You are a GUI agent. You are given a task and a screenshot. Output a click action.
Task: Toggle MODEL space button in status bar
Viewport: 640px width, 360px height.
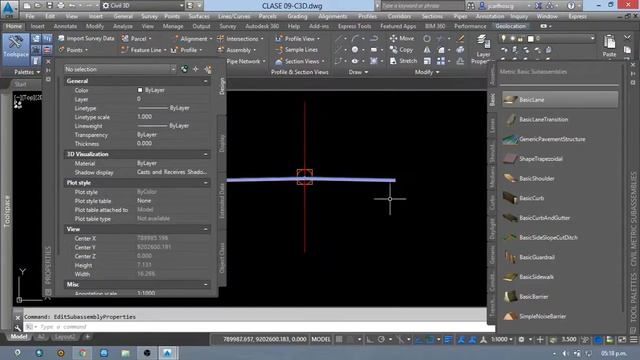[x=321, y=340]
